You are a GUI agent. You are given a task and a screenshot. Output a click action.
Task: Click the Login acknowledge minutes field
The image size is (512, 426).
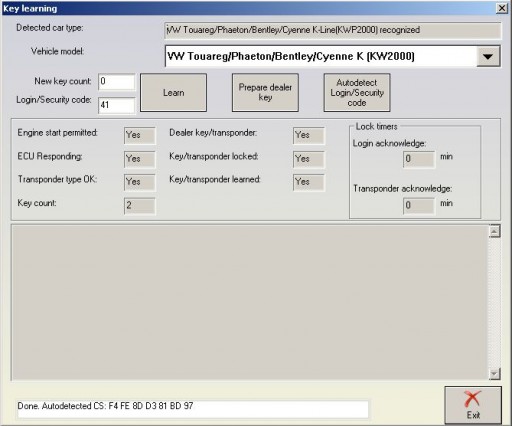[419, 159]
